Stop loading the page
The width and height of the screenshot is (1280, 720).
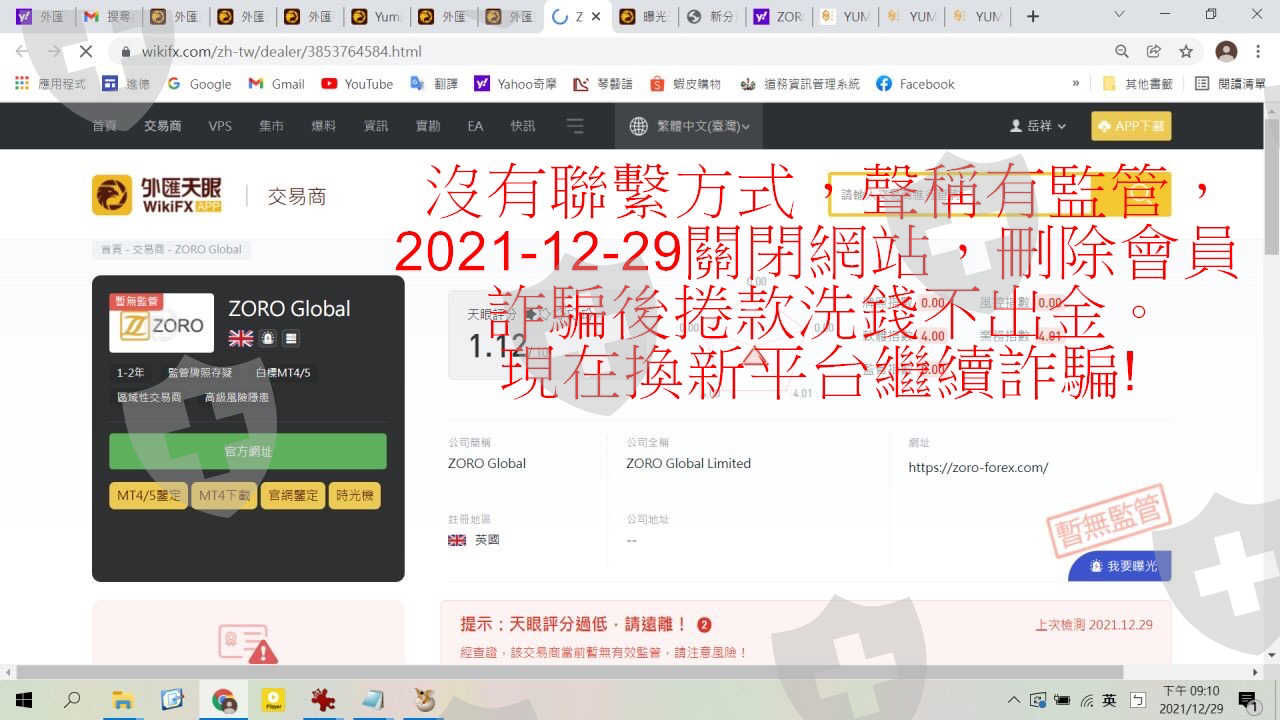[85, 51]
